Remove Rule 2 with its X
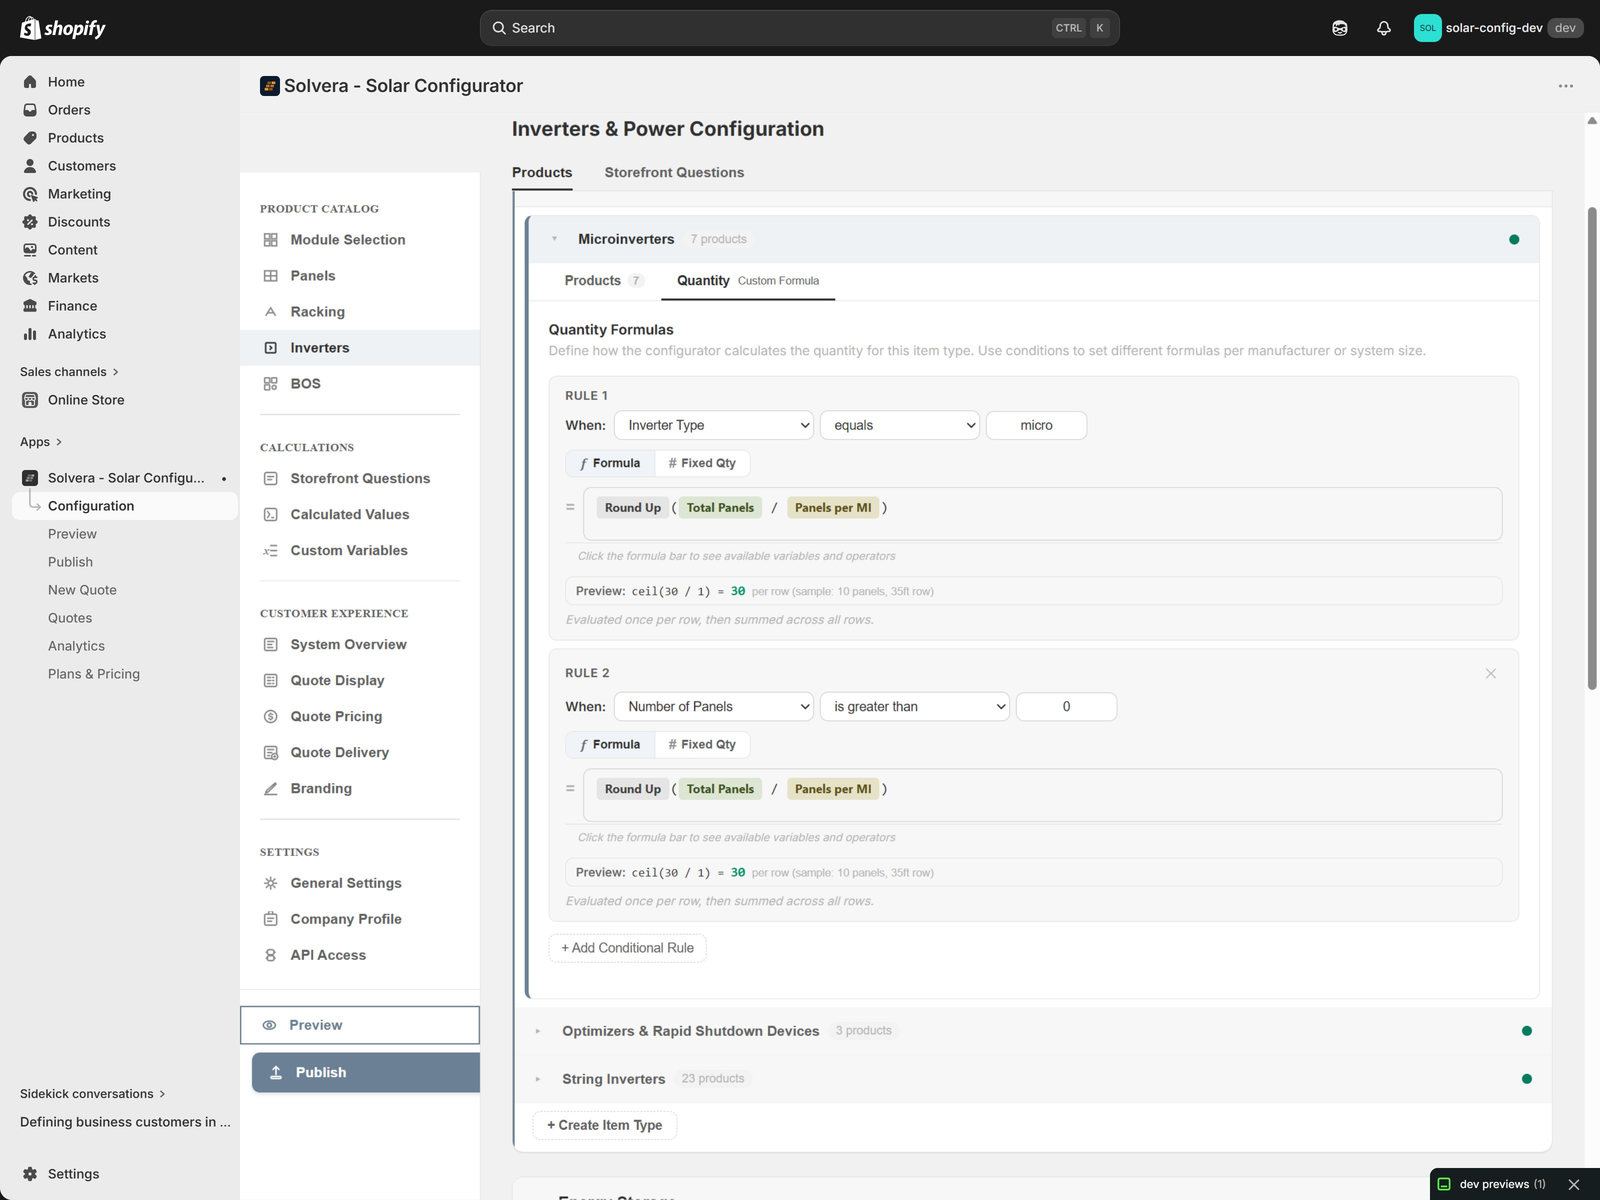The height and width of the screenshot is (1200, 1600). point(1491,674)
